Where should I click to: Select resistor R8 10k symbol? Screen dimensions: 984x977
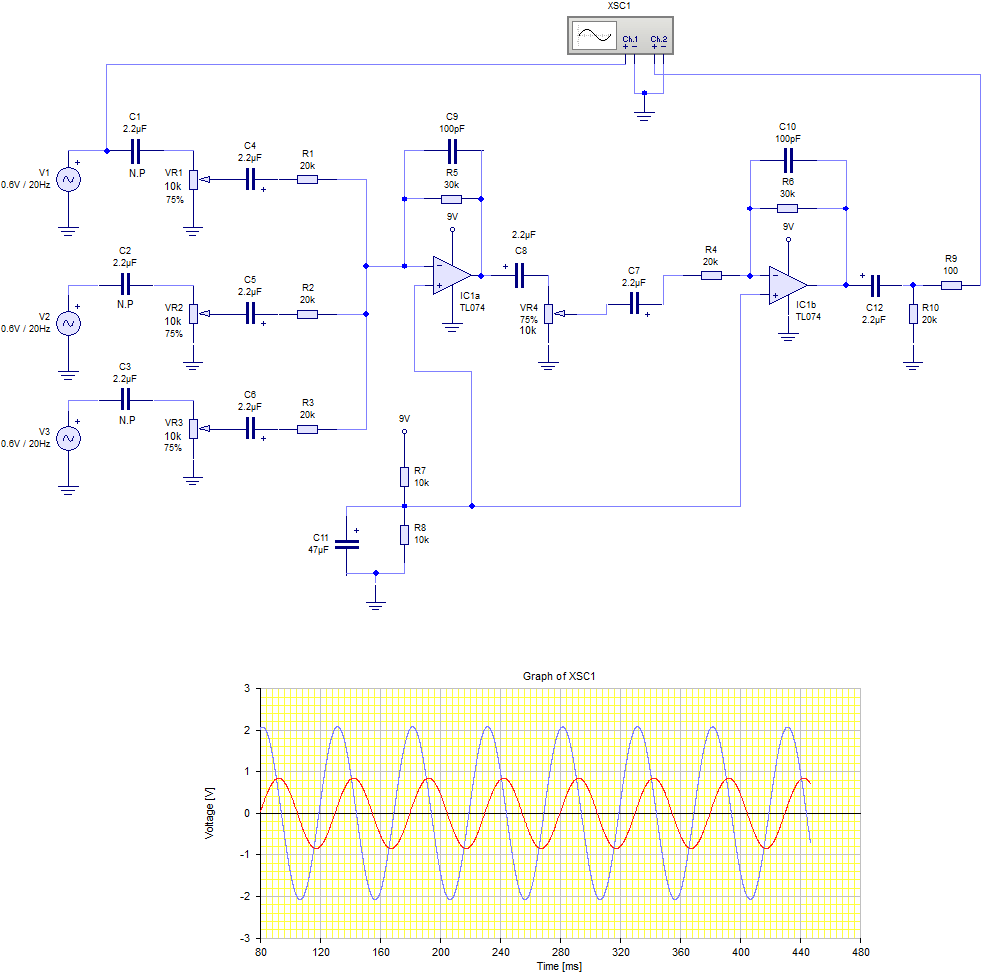[404, 535]
